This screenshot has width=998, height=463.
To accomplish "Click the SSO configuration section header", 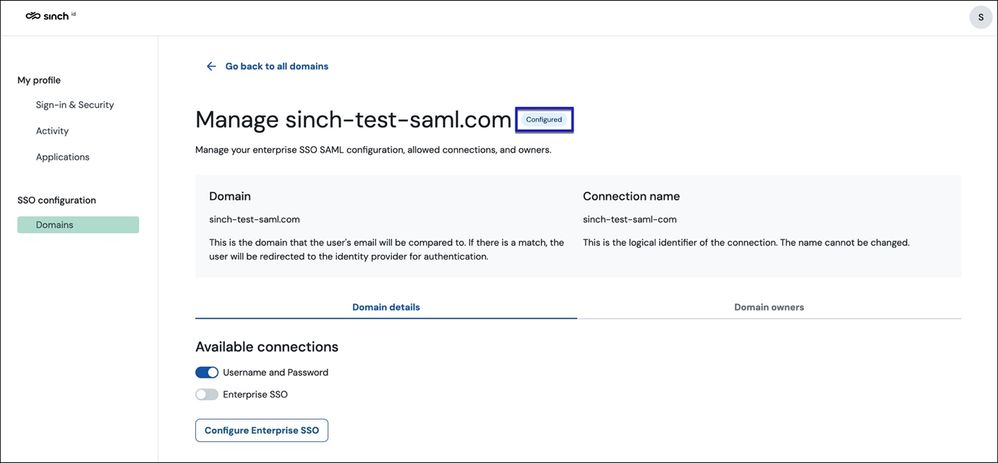I will 57,200.
